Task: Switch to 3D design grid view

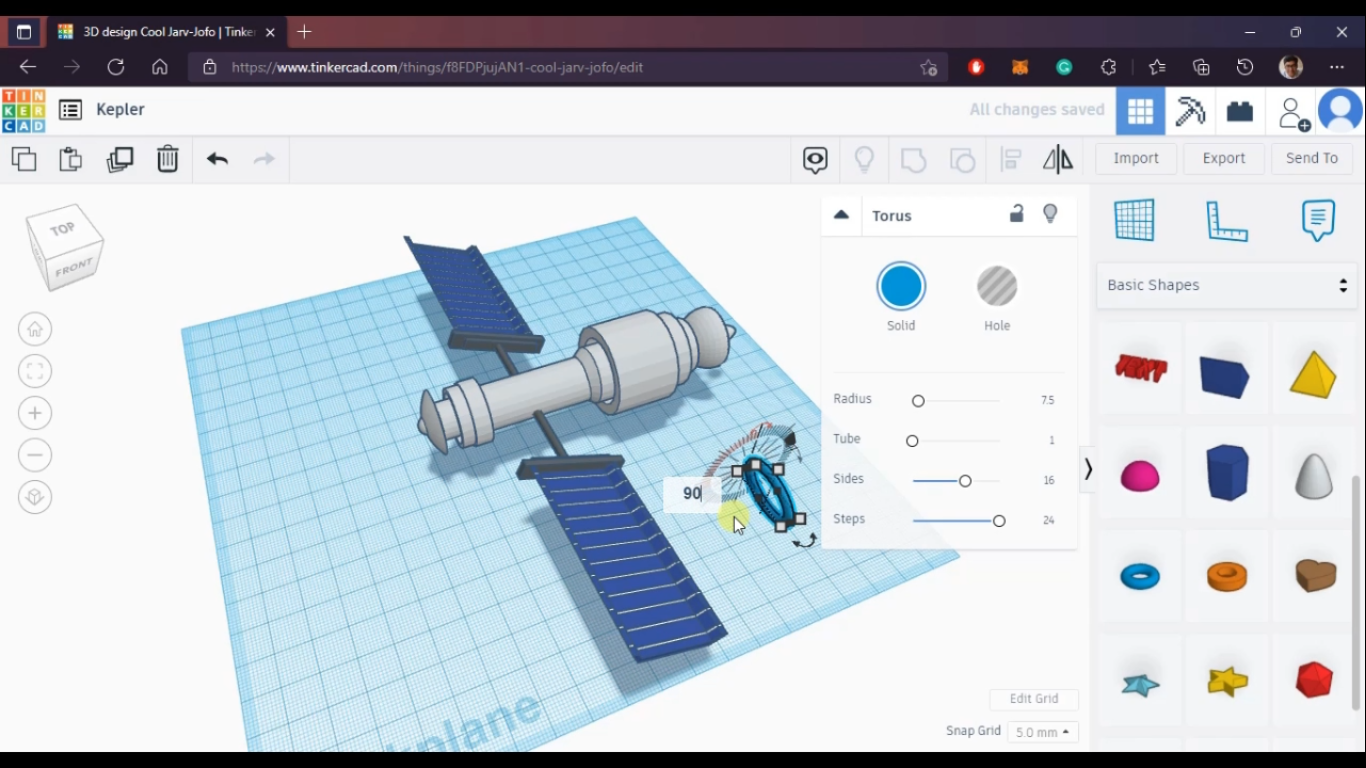Action: 1141,111
